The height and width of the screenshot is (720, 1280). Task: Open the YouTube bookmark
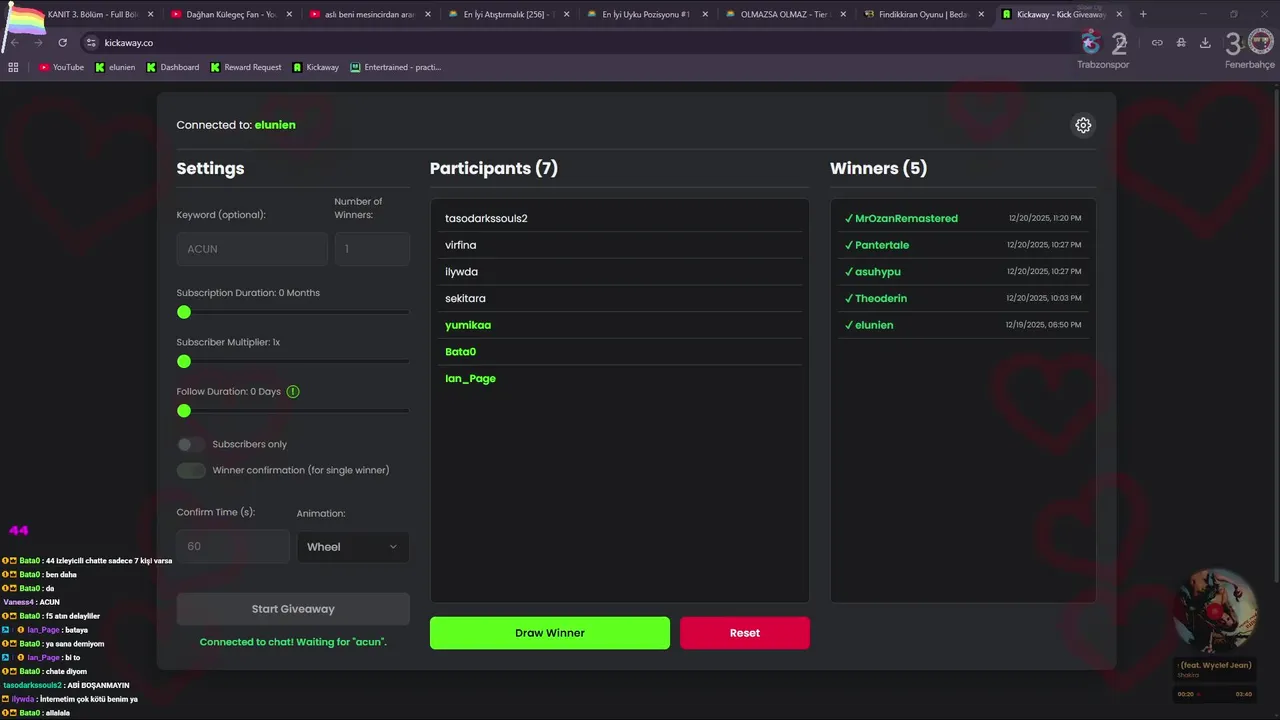point(61,67)
